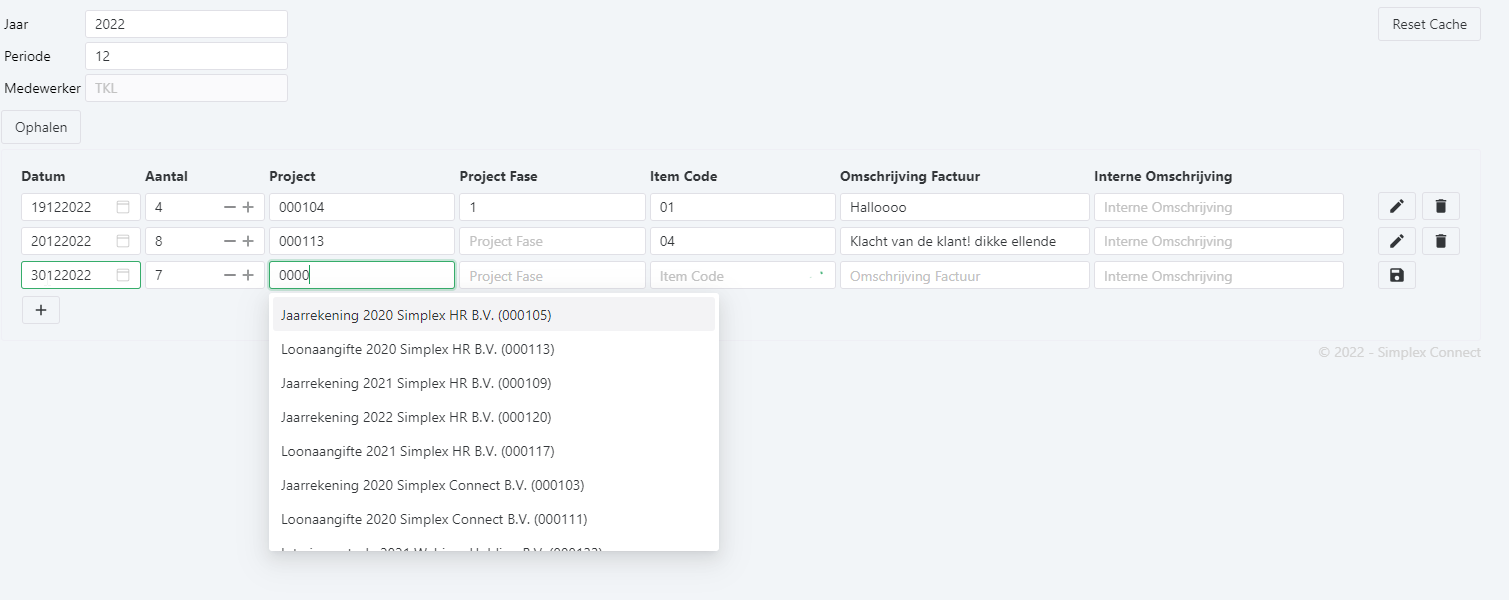Decrease the Aantal value of 8
The width and height of the screenshot is (1509, 600).
(x=230, y=241)
